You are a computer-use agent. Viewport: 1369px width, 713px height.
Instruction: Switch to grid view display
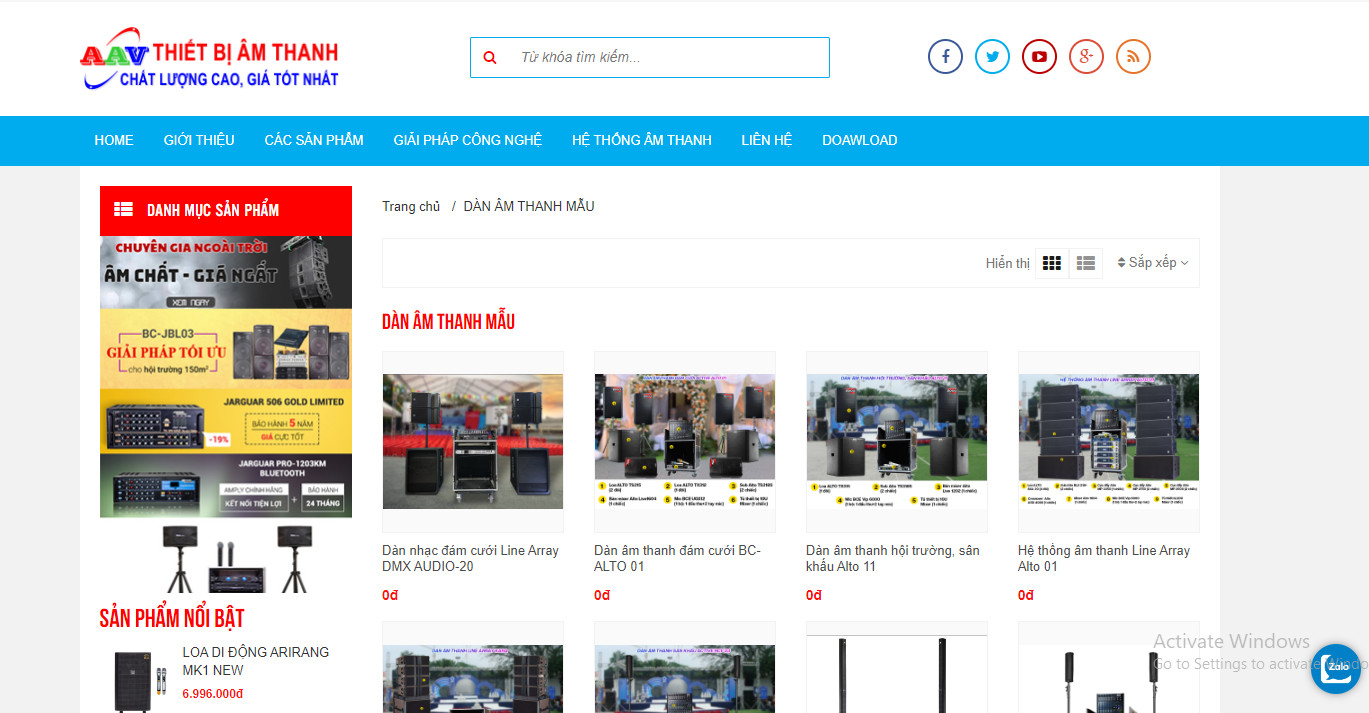1052,263
